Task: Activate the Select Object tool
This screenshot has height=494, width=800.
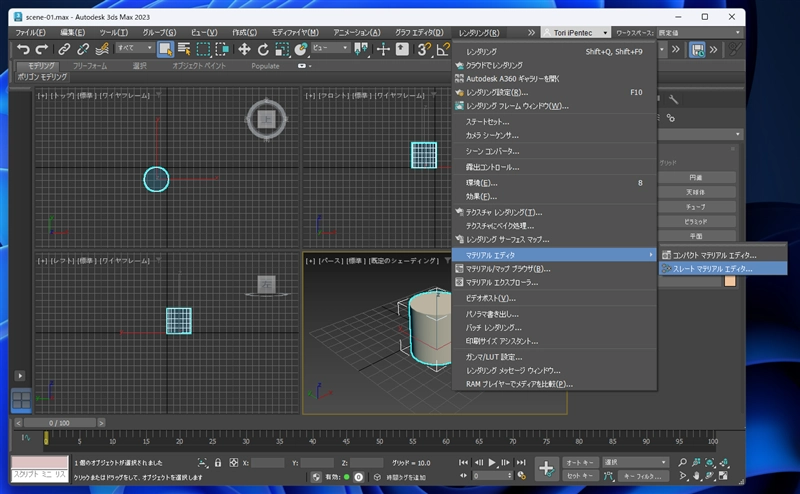Action: [165, 49]
